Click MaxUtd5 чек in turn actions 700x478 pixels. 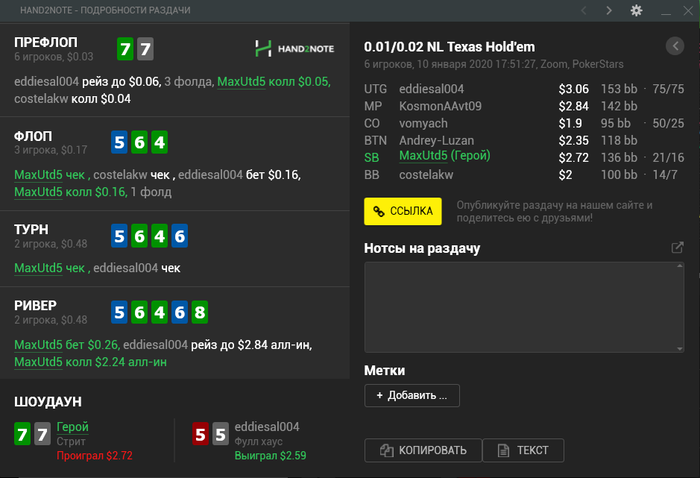pyautogui.click(x=50, y=268)
